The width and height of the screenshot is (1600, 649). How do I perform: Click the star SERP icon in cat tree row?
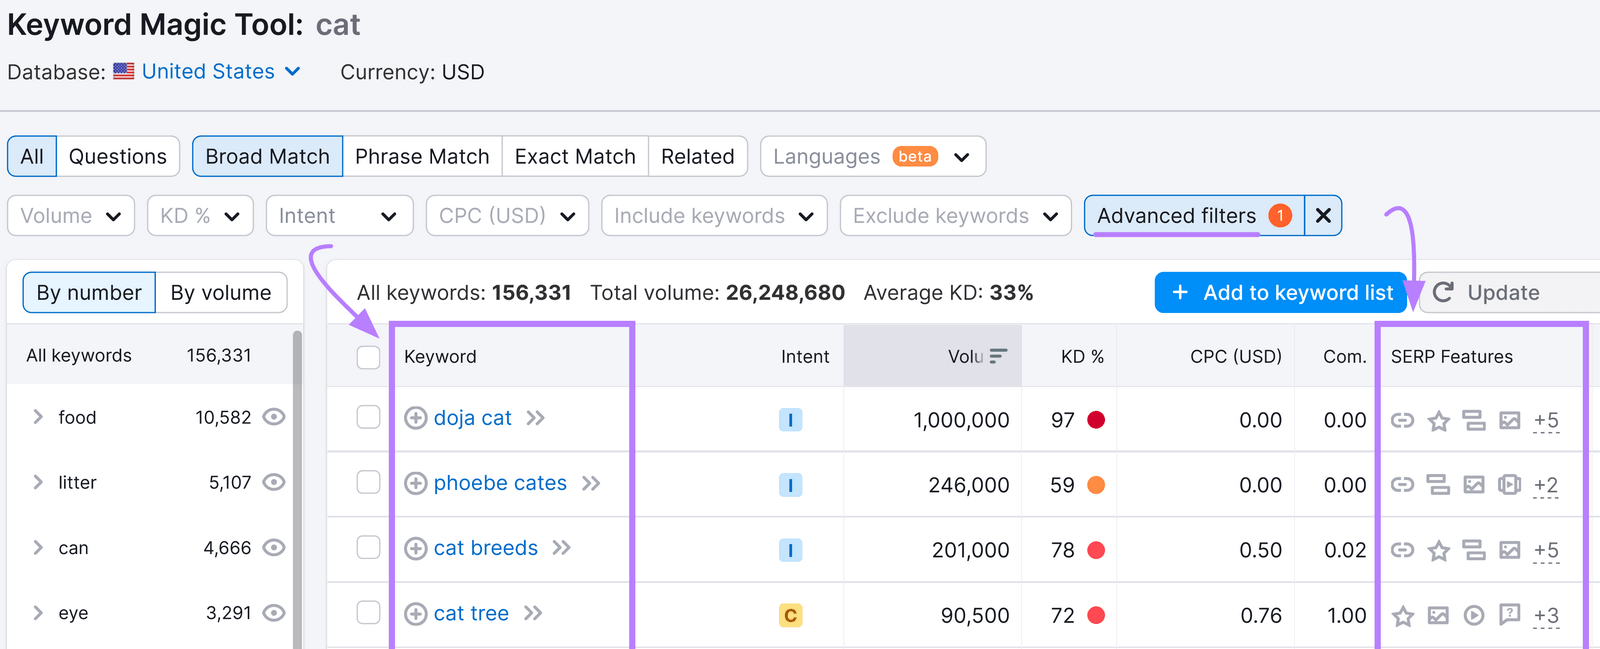[1403, 616]
